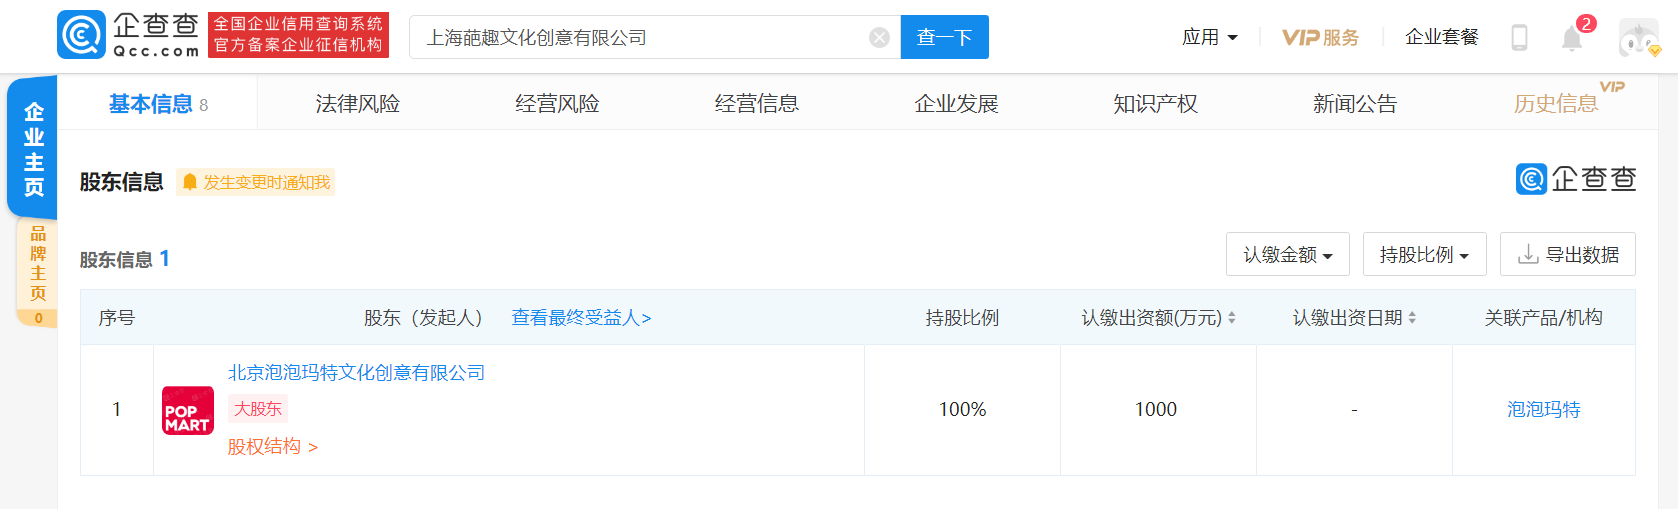Click 查看最终受益人 link
This screenshot has height=509, width=1678.
(x=581, y=318)
